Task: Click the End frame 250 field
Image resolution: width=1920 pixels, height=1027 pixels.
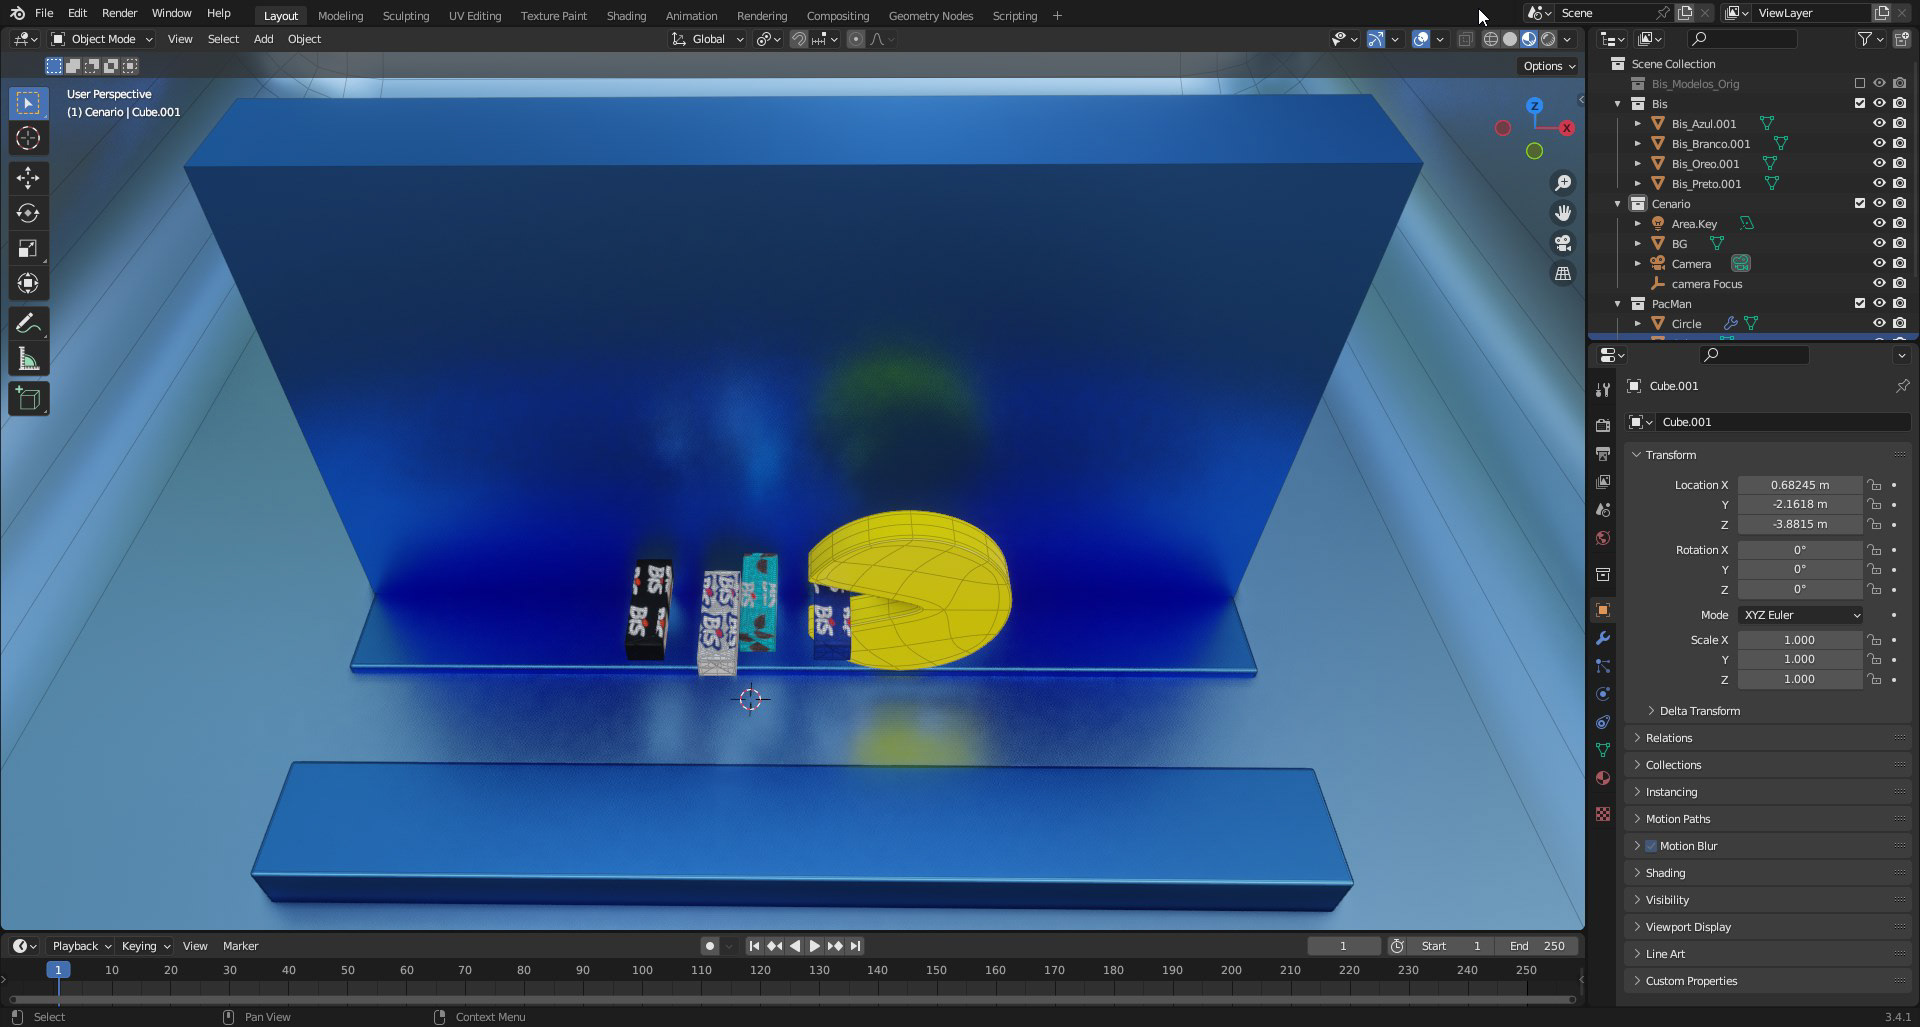Action: pyautogui.click(x=1538, y=946)
